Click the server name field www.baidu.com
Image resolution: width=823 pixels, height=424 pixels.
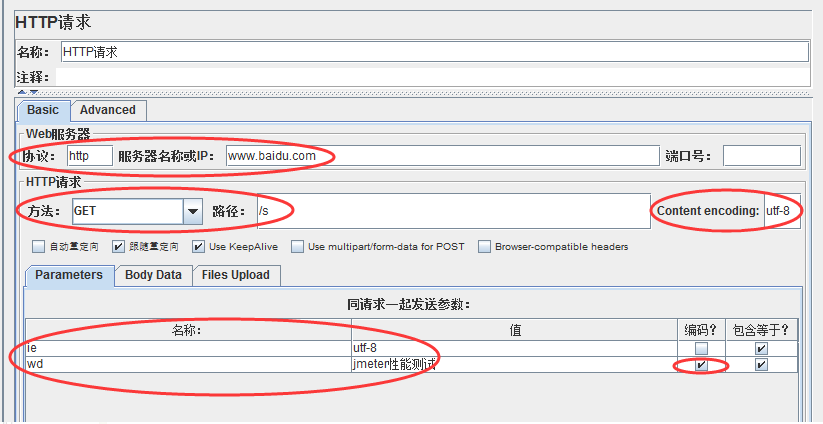tap(442, 156)
